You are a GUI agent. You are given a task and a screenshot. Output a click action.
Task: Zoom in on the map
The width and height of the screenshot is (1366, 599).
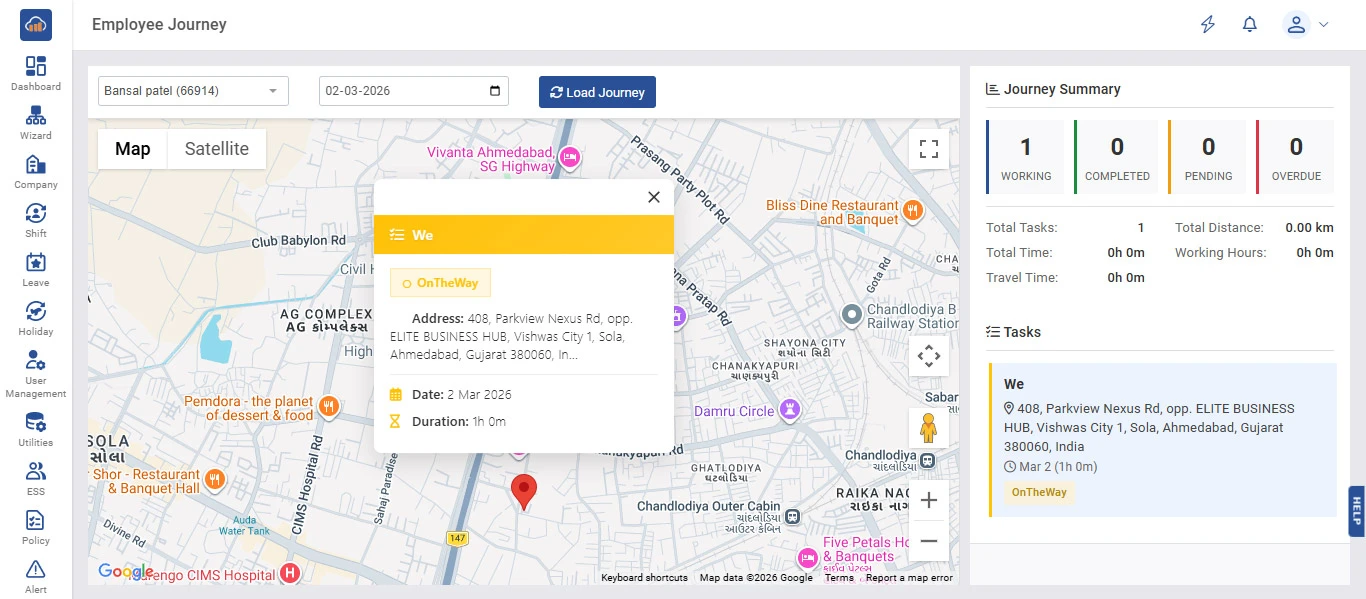coord(928,500)
